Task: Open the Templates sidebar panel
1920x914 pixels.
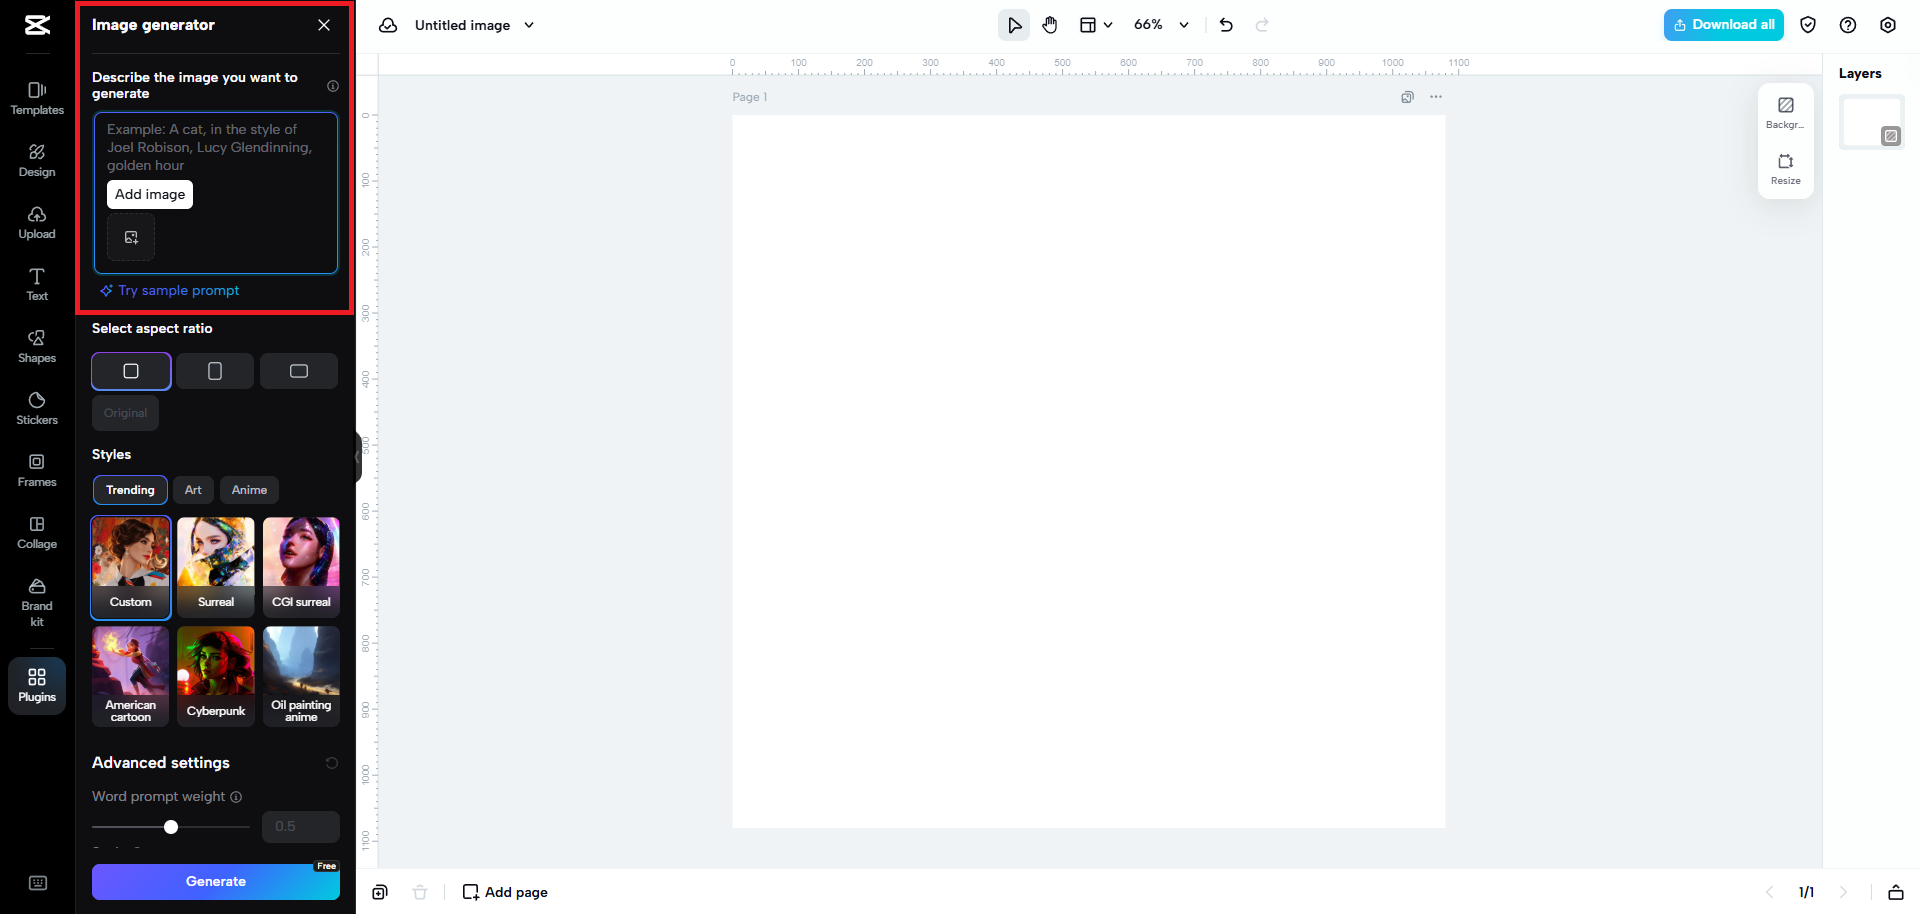Action: pos(37,98)
